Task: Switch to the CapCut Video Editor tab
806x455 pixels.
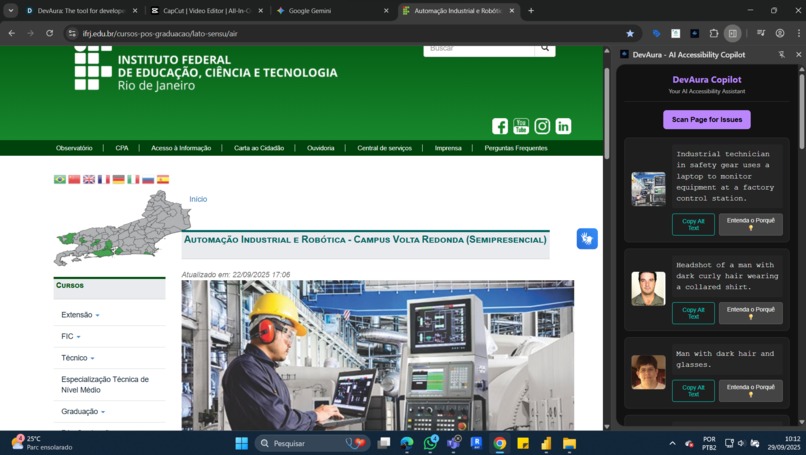Action: pos(206,11)
